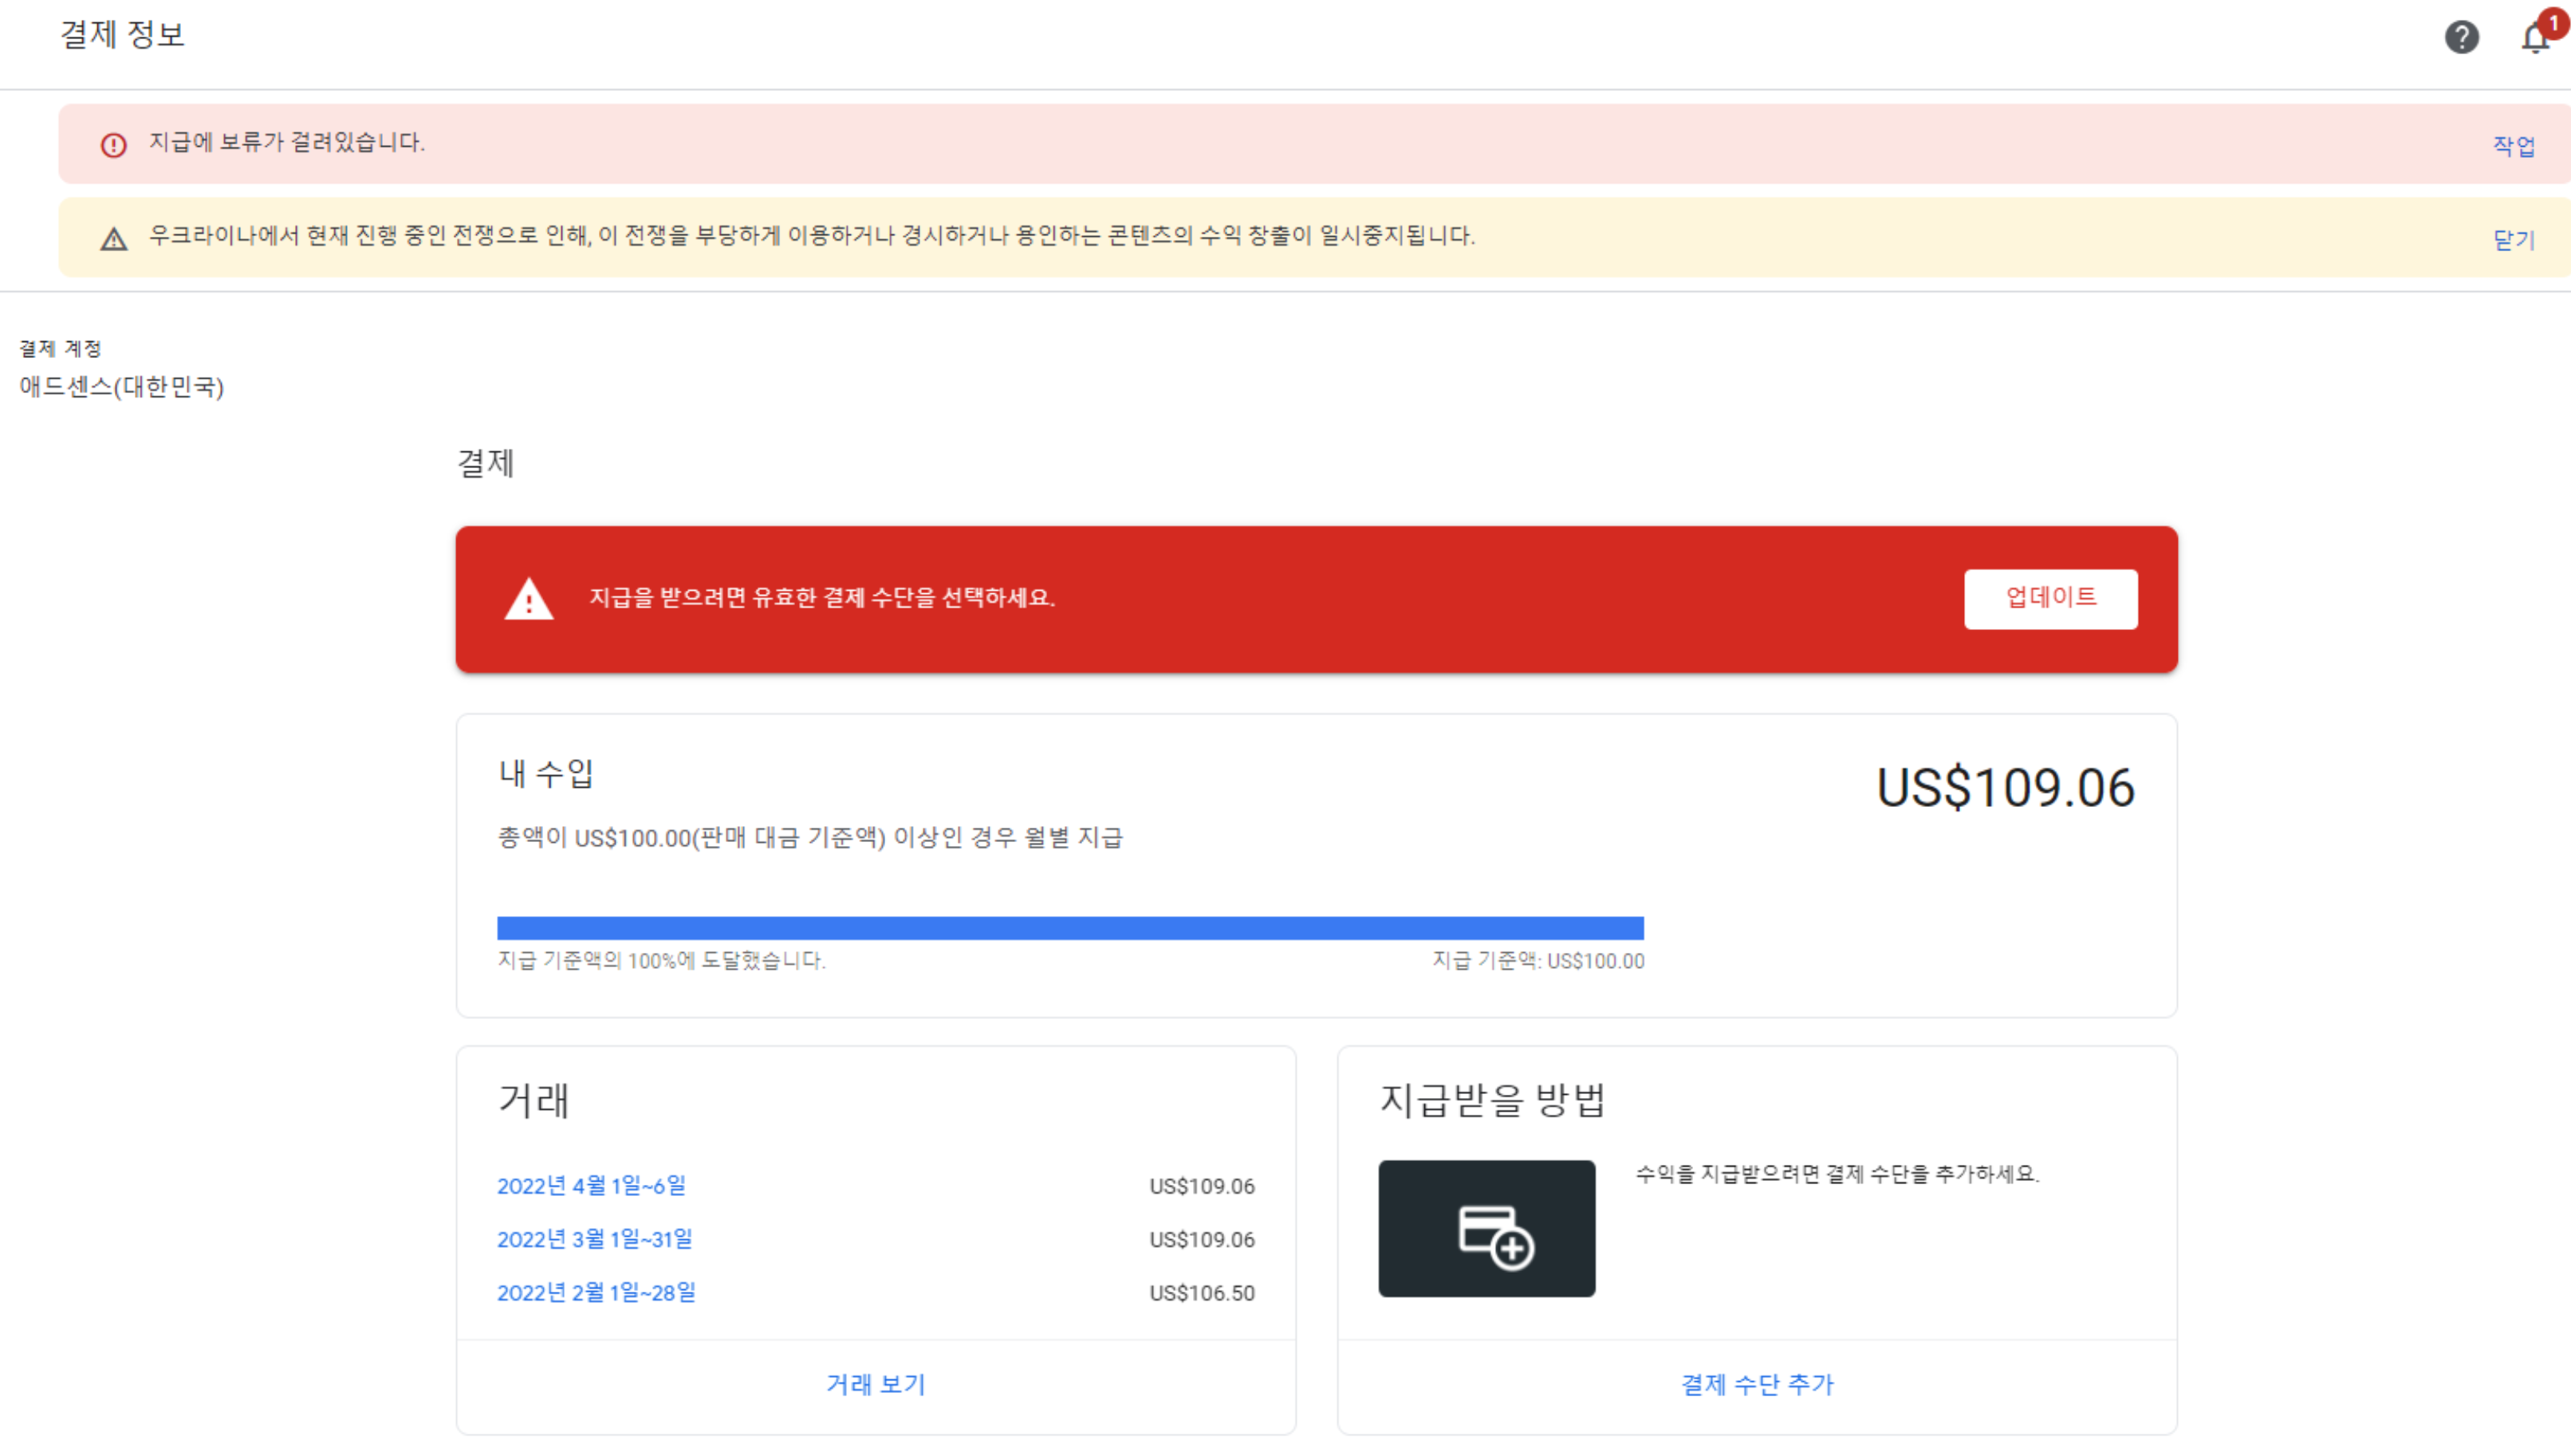Open 2022년 4월 1일~6일 transaction

pos(591,1186)
